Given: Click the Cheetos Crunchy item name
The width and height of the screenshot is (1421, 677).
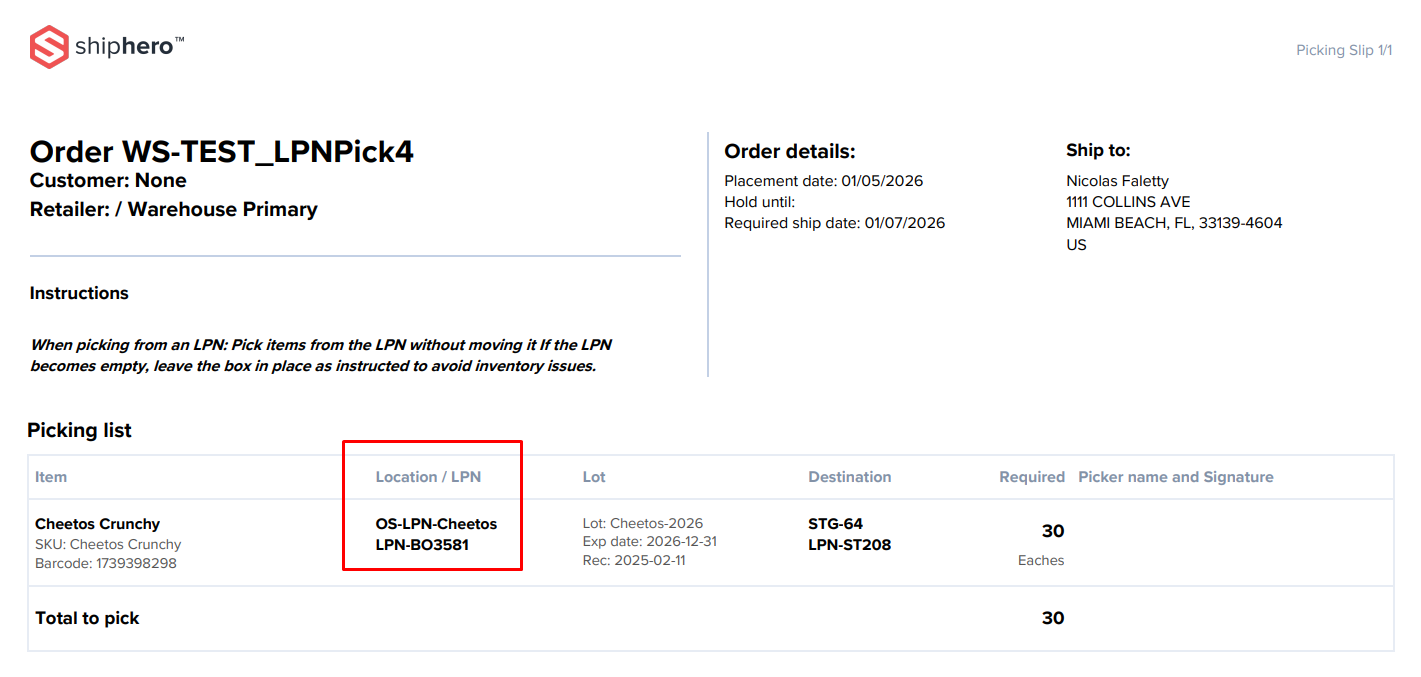Looking at the screenshot, I should pos(97,524).
